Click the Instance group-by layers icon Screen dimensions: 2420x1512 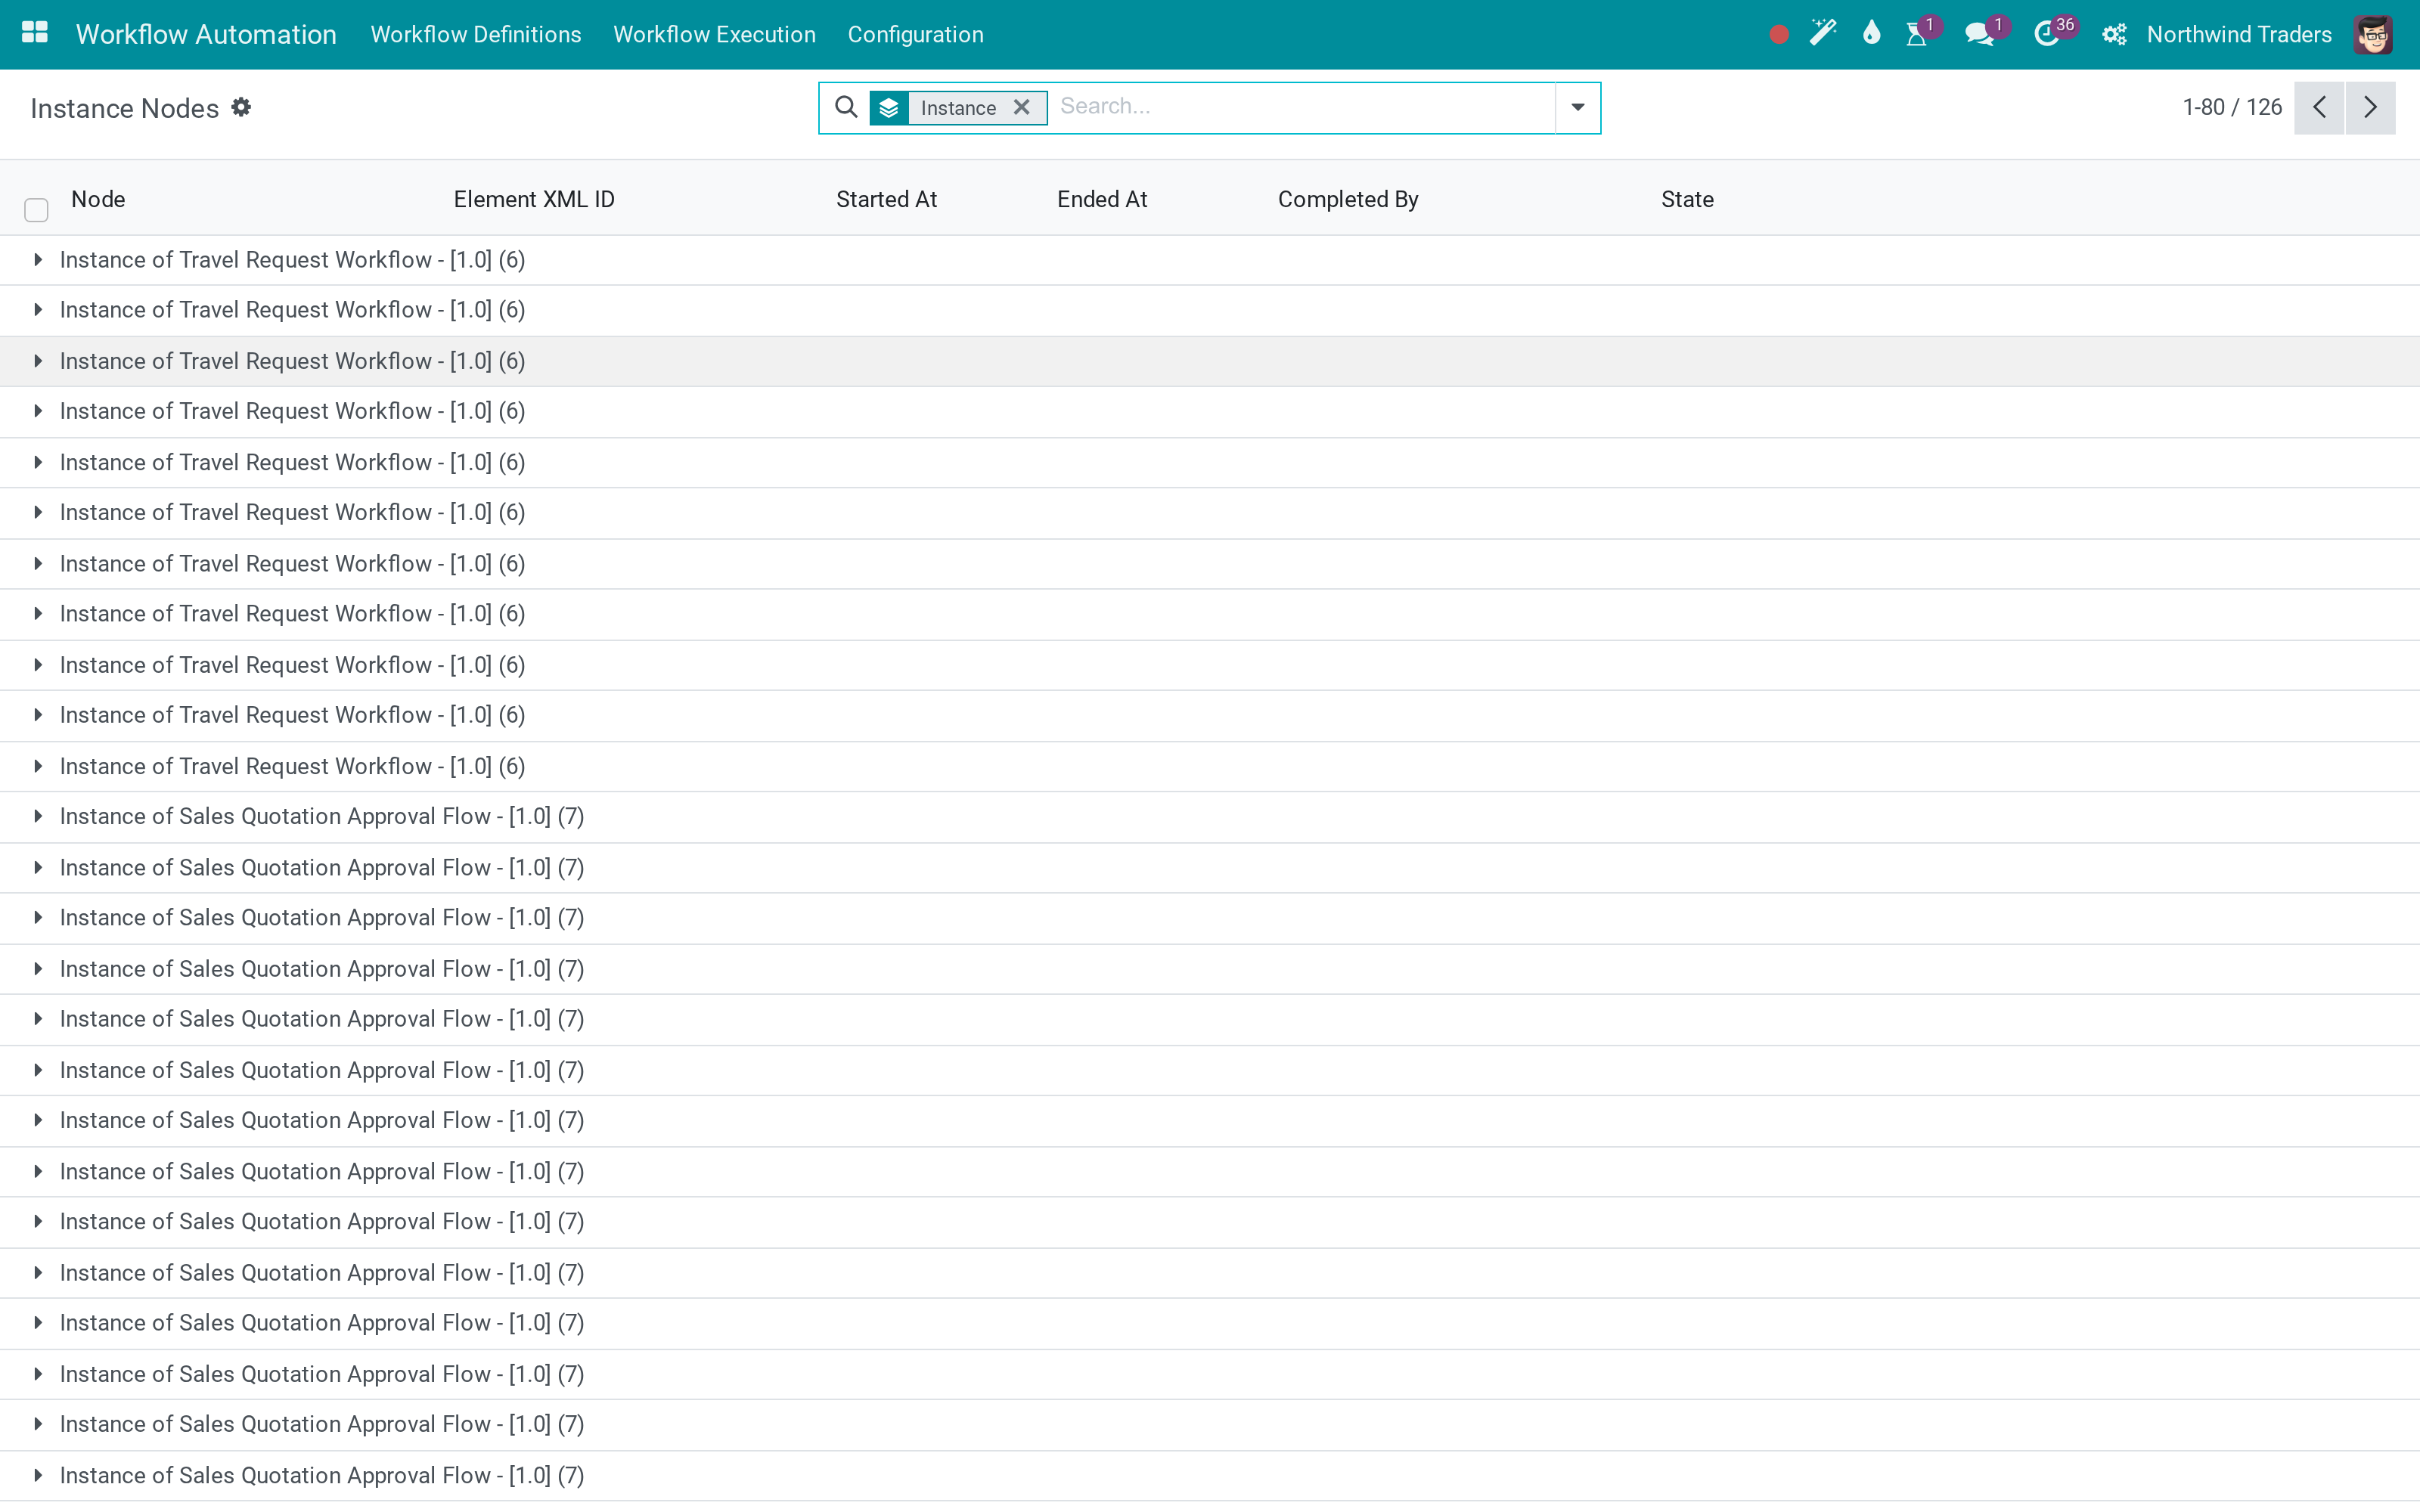click(889, 108)
